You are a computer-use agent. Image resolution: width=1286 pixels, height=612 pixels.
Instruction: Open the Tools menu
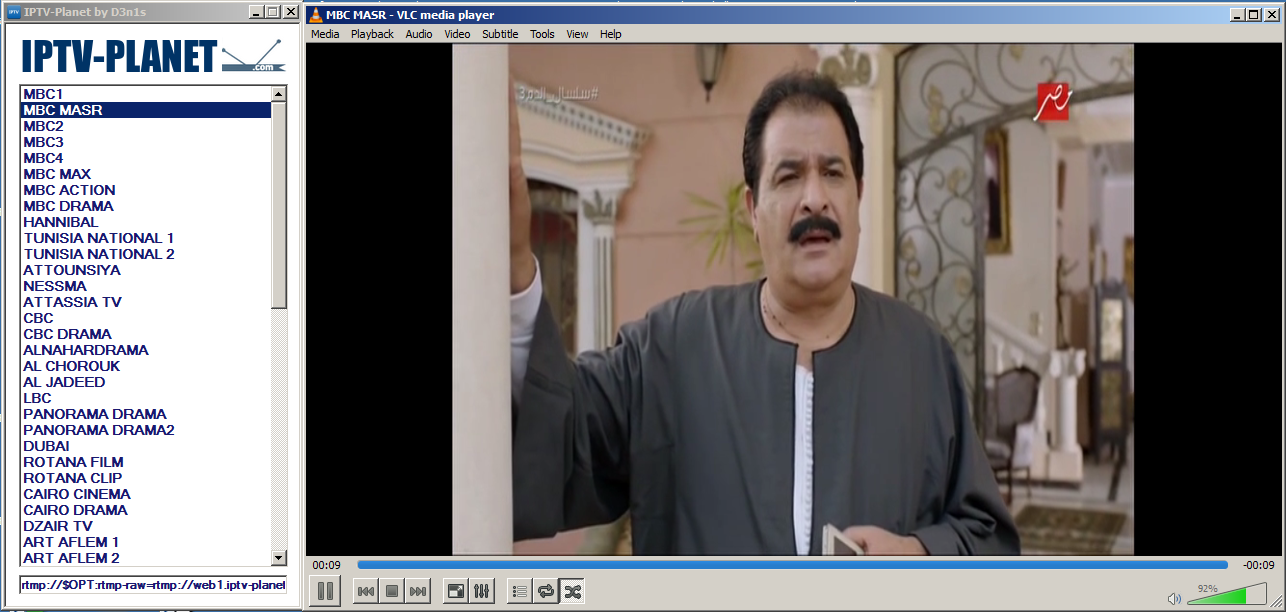click(x=542, y=34)
